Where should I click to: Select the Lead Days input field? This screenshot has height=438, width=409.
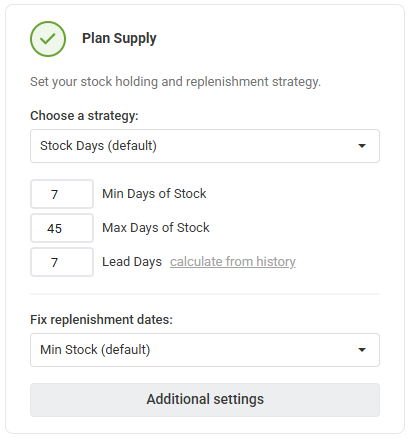(x=62, y=262)
